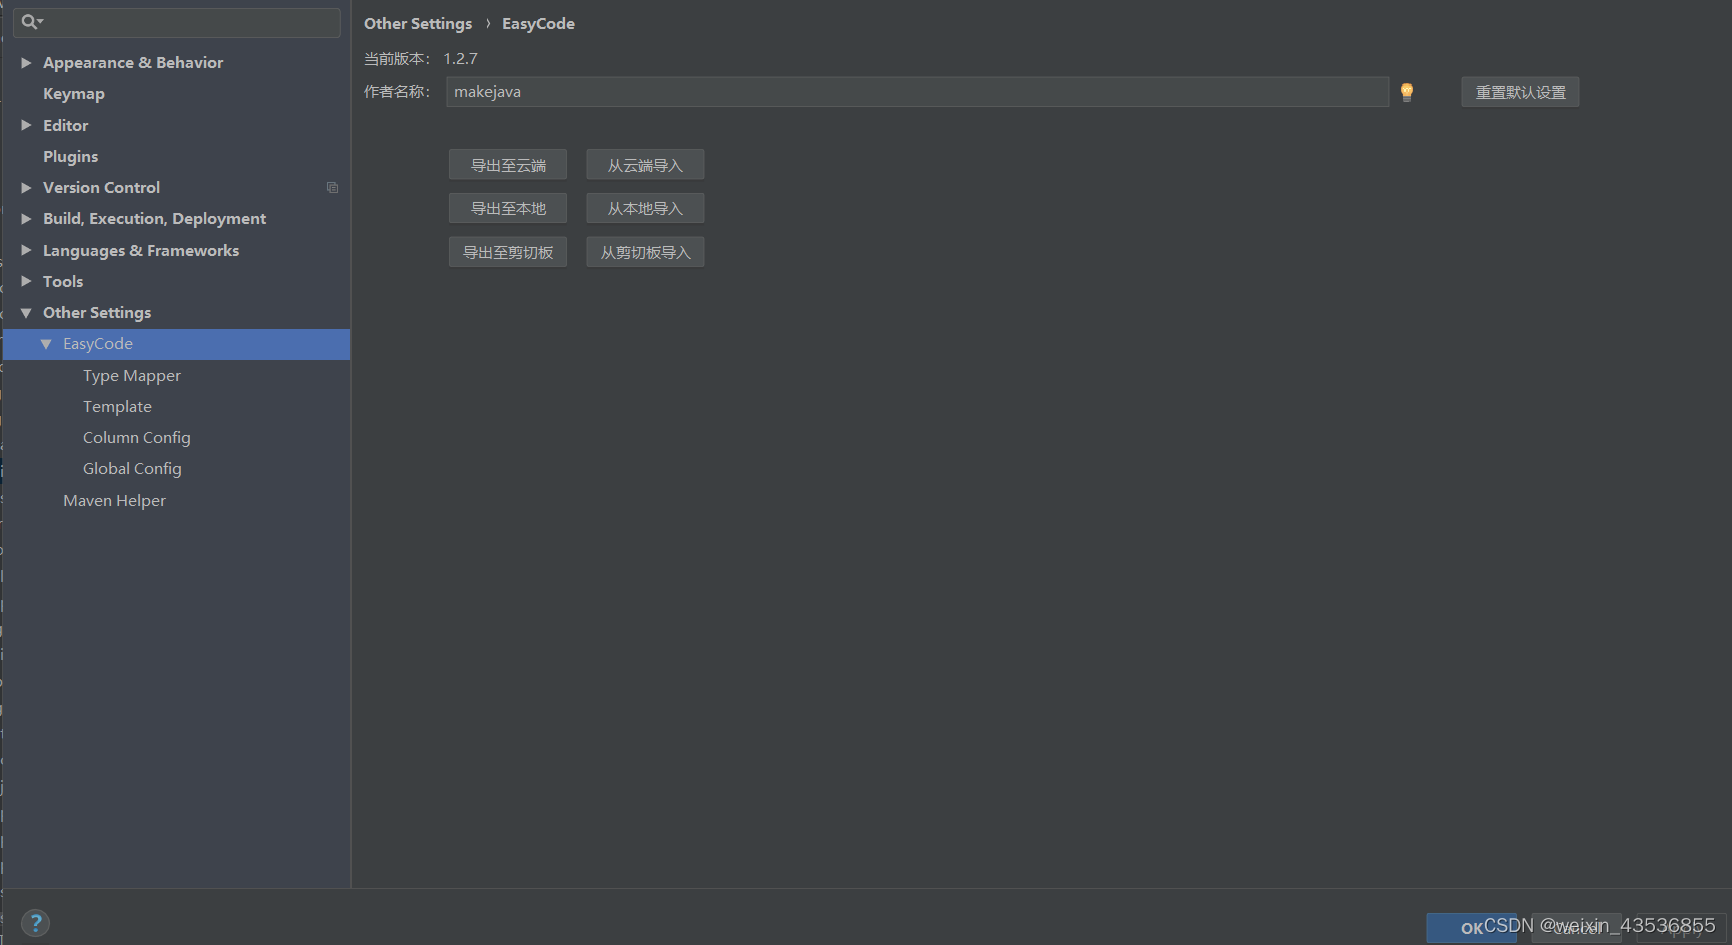Click the 导出至本地 button
Image resolution: width=1732 pixels, height=945 pixels.
click(507, 207)
